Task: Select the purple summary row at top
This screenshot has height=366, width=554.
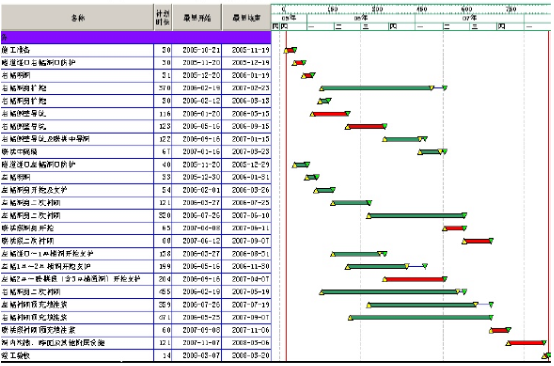Action: [x=136, y=37]
